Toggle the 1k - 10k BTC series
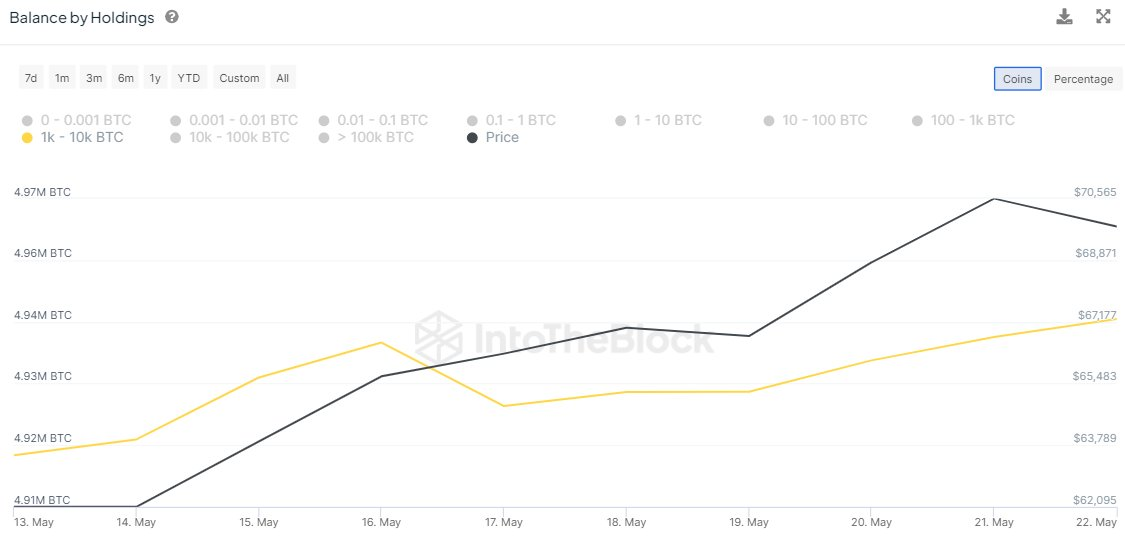The width and height of the screenshot is (1125, 537). pyautogui.click(x=72, y=137)
